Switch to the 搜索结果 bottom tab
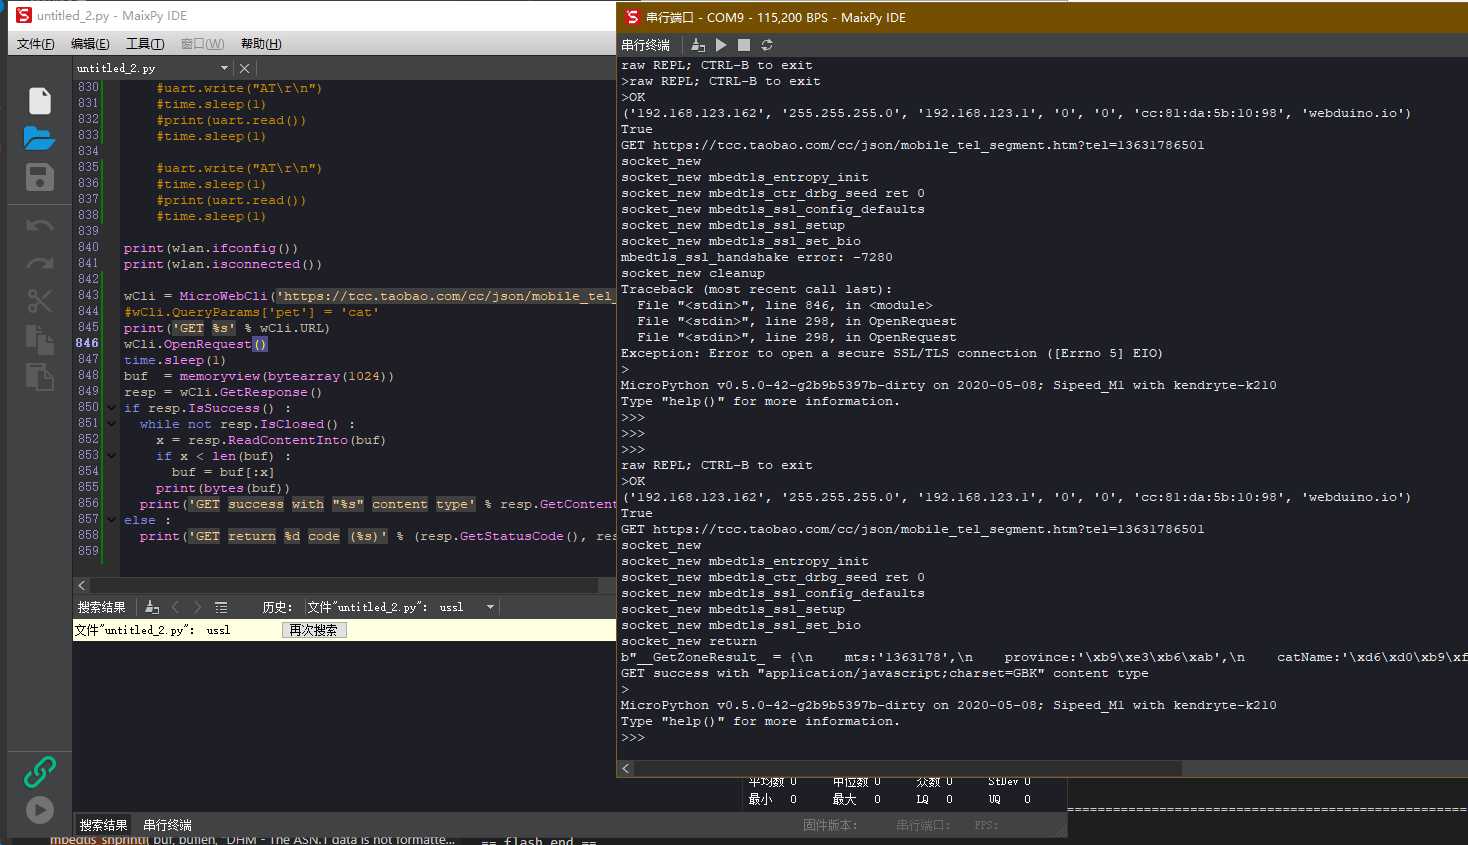 coord(104,825)
